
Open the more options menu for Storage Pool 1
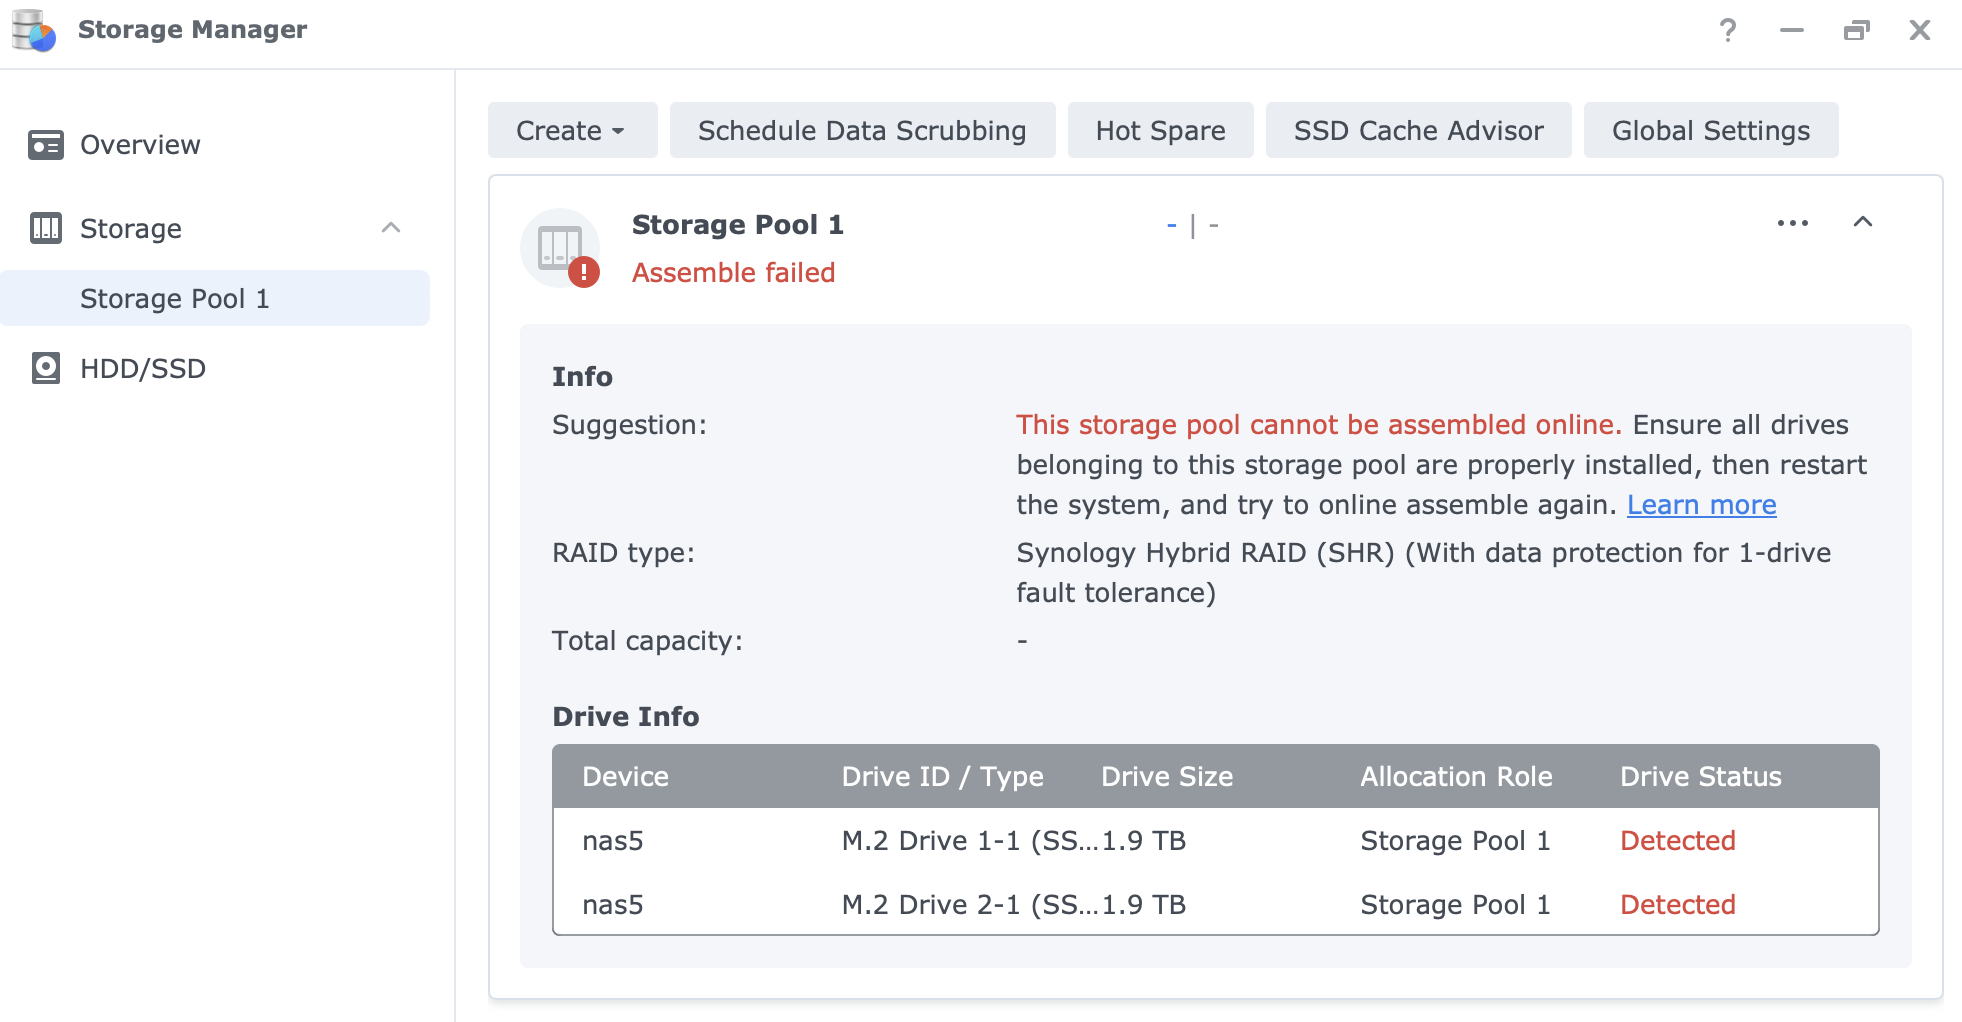pyautogui.click(x=1792, y=223)
